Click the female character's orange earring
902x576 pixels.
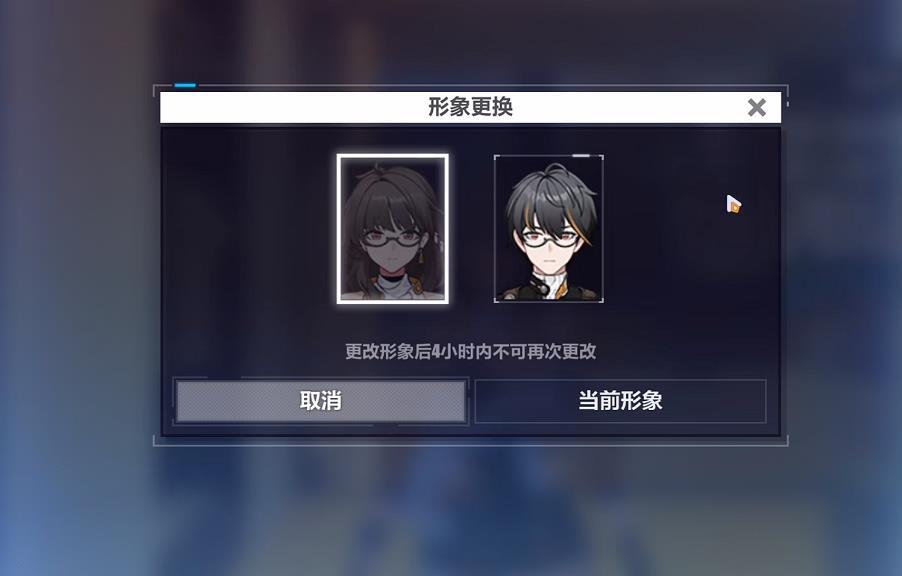tap(421, 257)
